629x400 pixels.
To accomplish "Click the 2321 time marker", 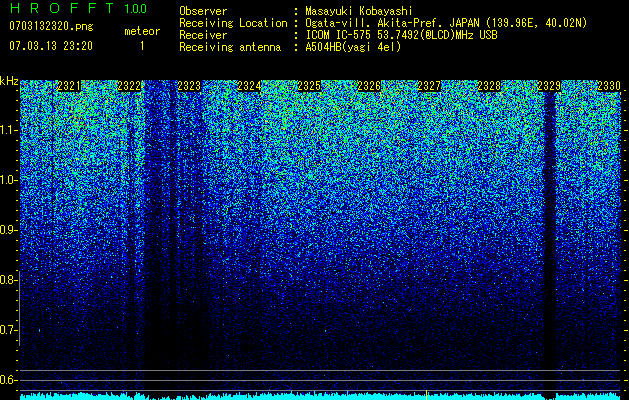I will click(x=69, y=86).
